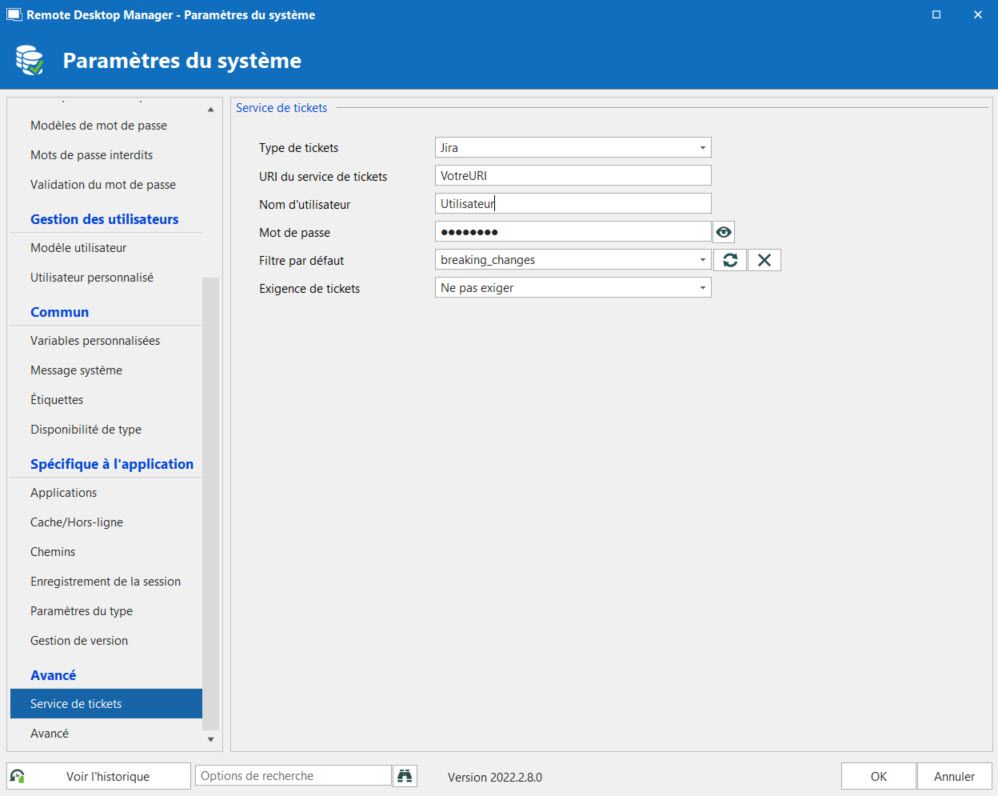This screenshot has height=796, width=998.
Task: Reveal password with the eye icon
Action: pyautogui.click(x=724, y=232)
